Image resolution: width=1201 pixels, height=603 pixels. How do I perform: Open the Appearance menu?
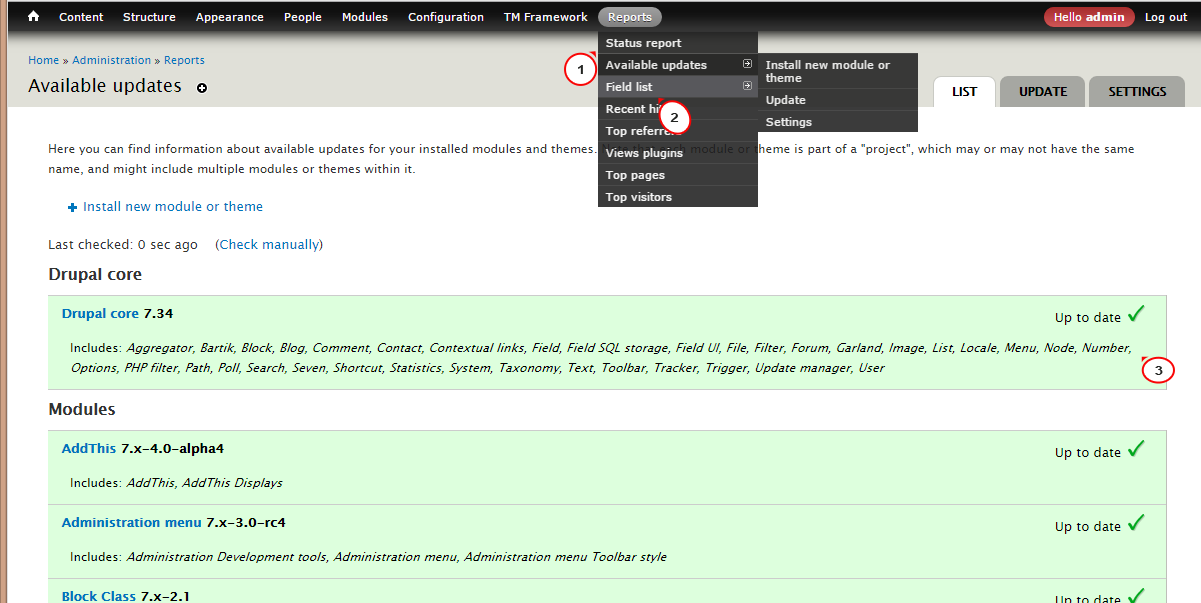[x=230, y=17]
